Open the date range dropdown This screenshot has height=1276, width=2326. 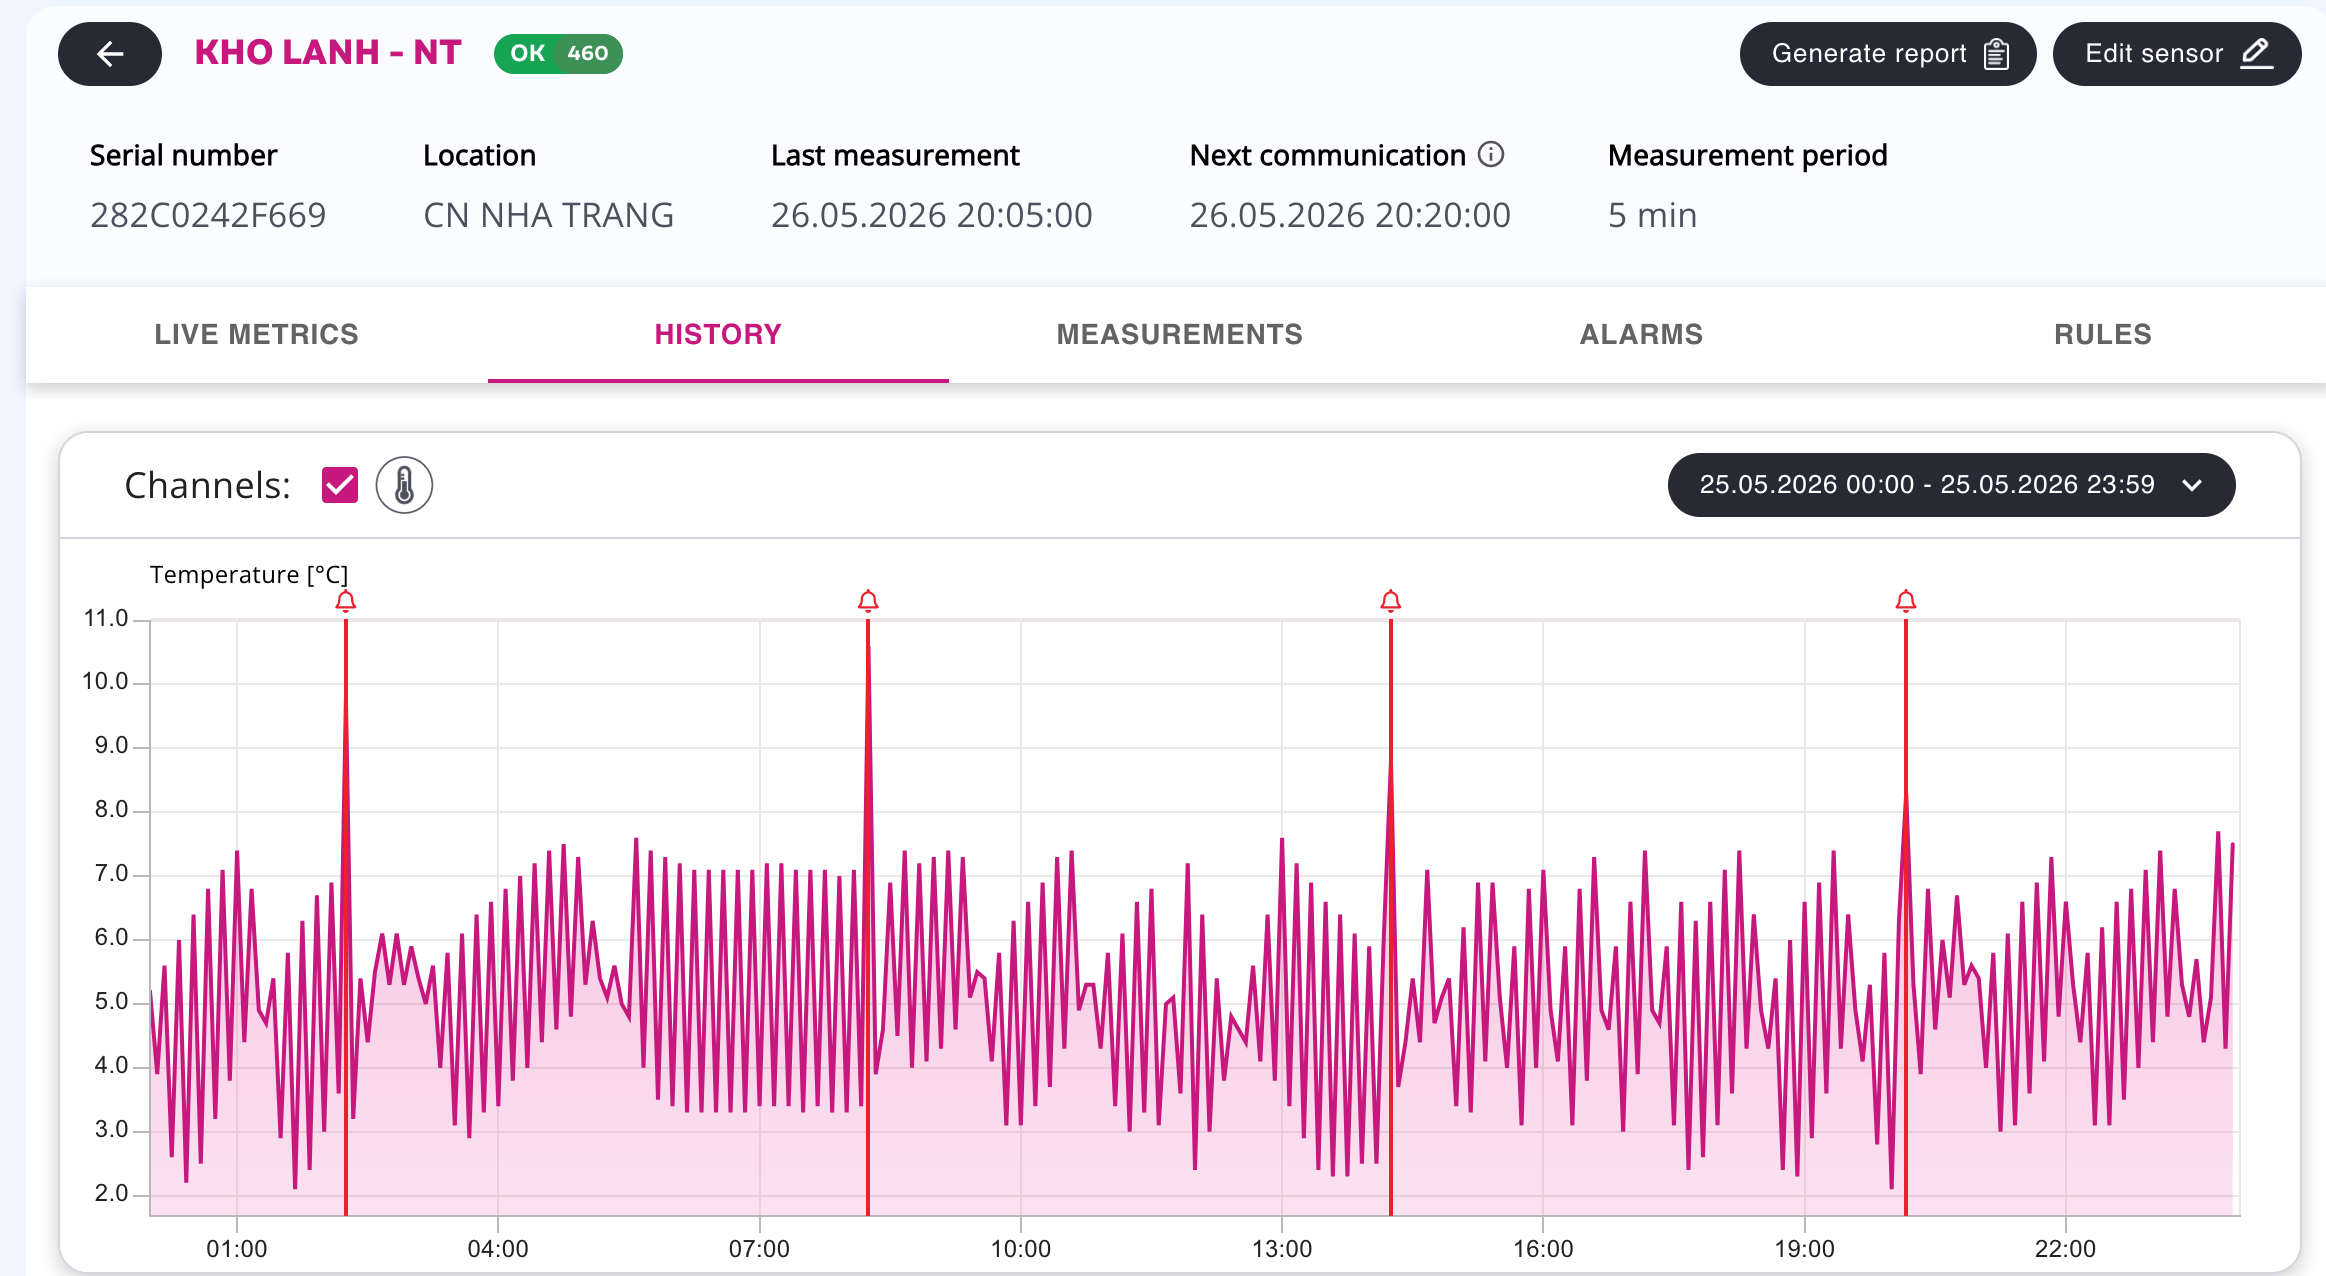point(1951,485)
